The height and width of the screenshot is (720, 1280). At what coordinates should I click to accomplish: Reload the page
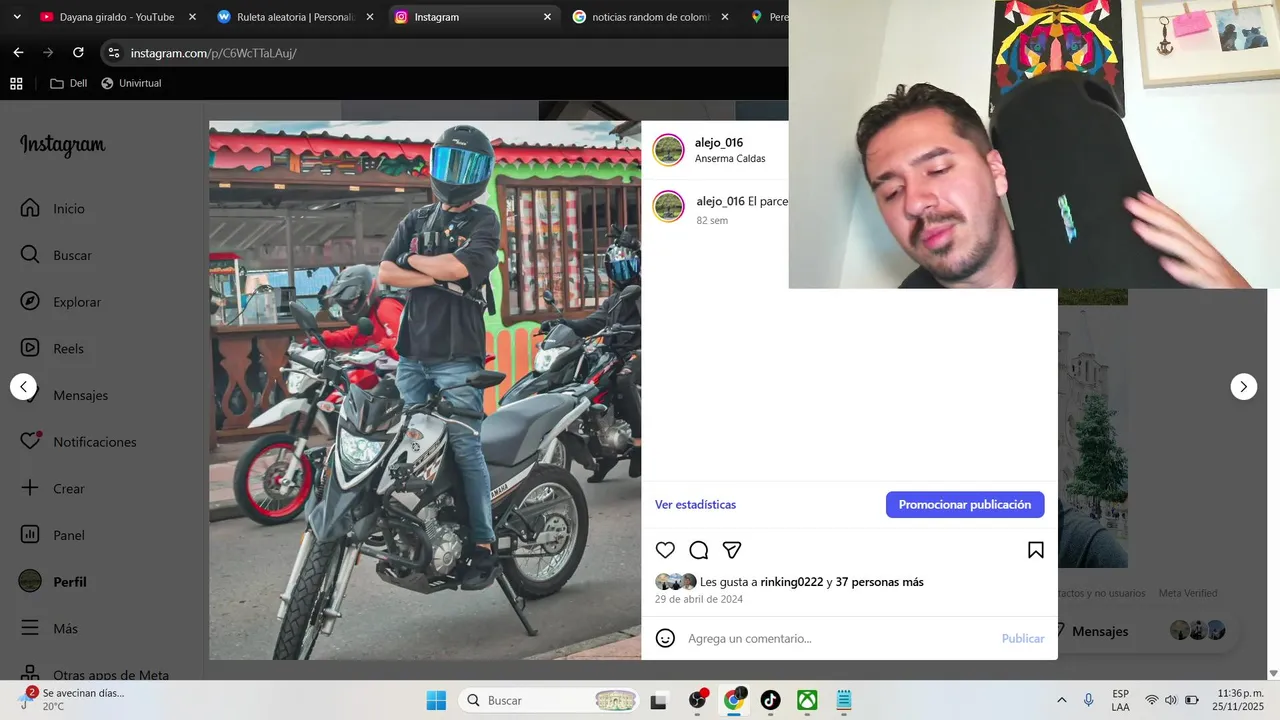[x=78, y=52]
